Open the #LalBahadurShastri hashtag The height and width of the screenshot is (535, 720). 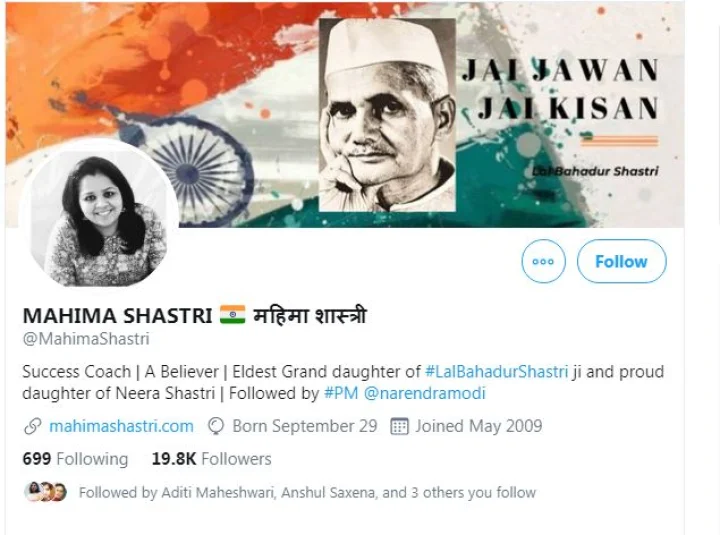496,372
